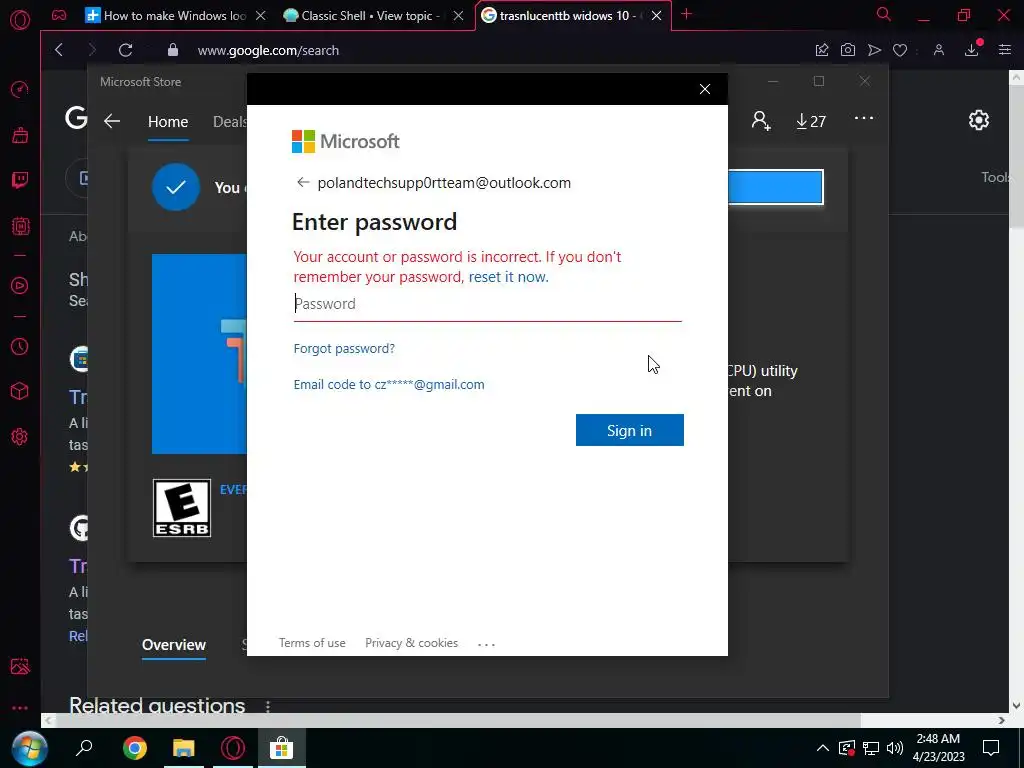Go back in Opera browser
This screenshot has height=768, width=1024.
pyautogui.click(x=59, y=50)
